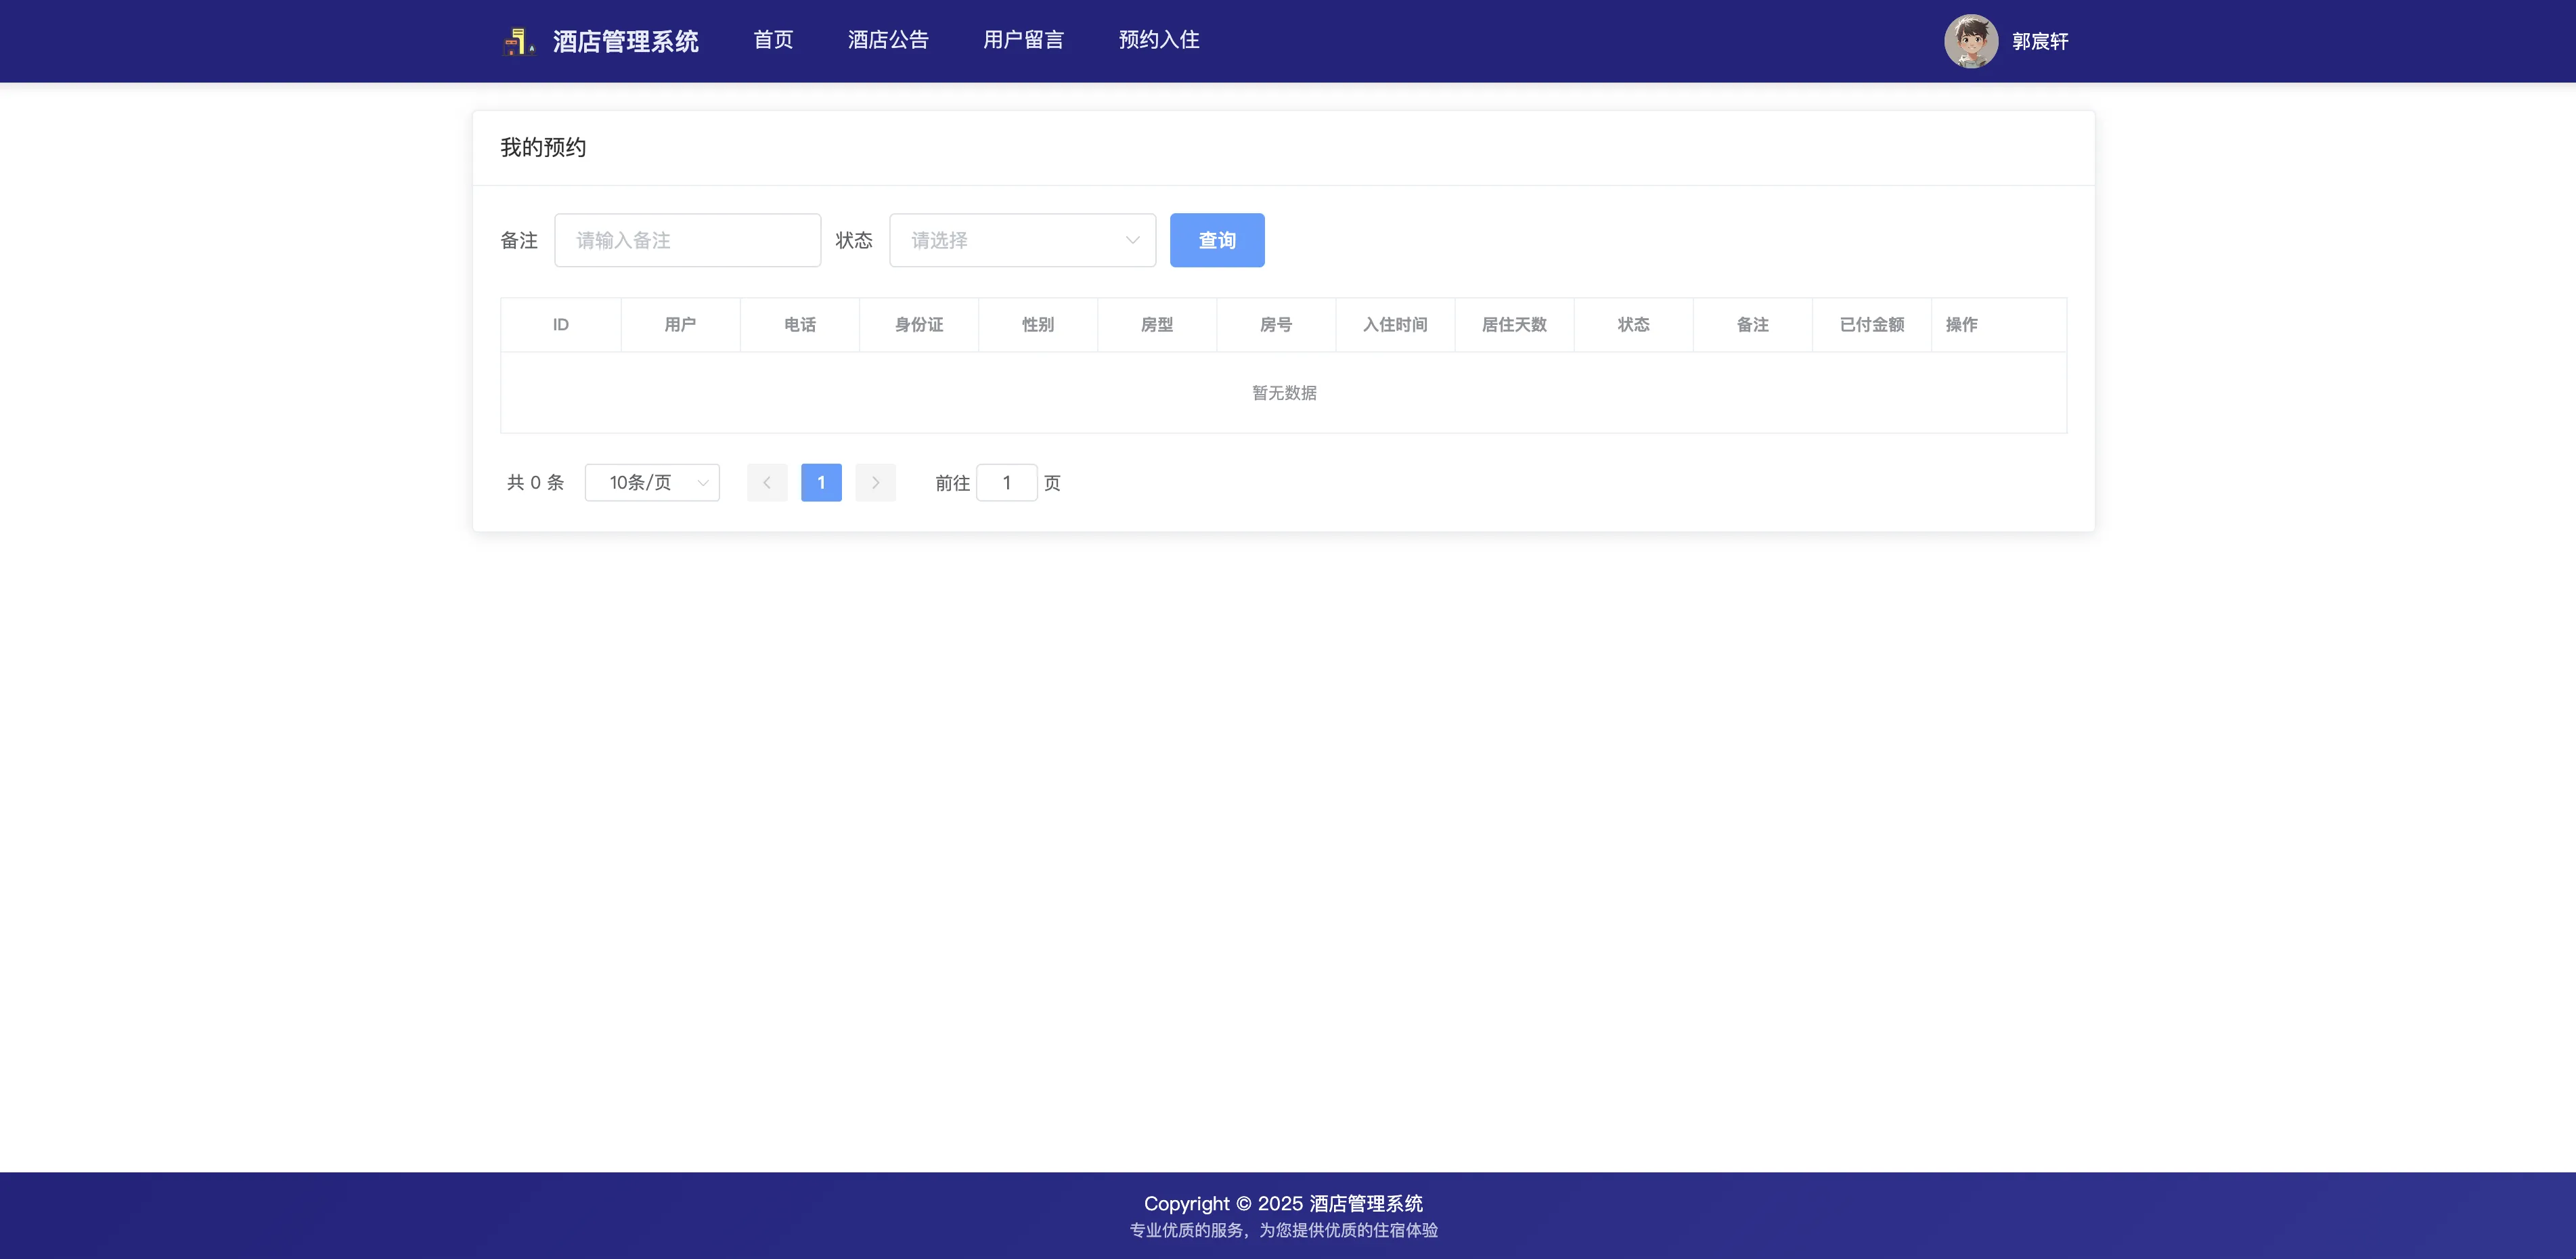The width and height of the screenshot is (2576, 1259).
Task: Click the 已付金额 column header
Action: (x=1871, y=325)
